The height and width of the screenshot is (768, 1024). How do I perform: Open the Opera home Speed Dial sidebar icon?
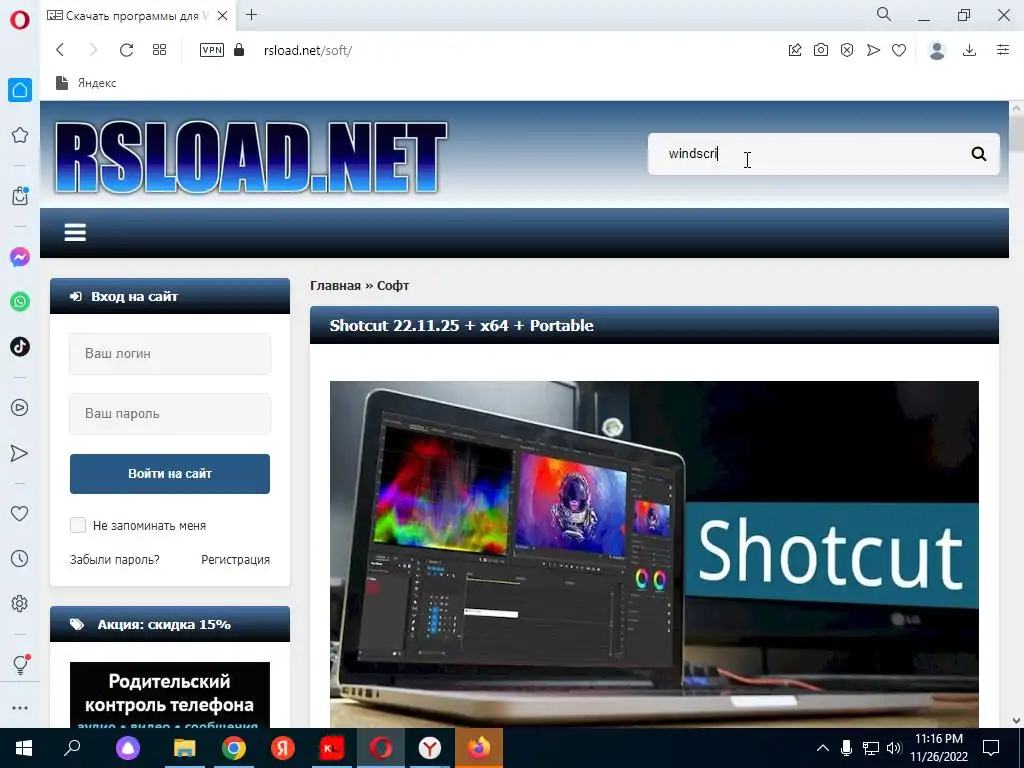pyautogui.click(x=20, y=90)
